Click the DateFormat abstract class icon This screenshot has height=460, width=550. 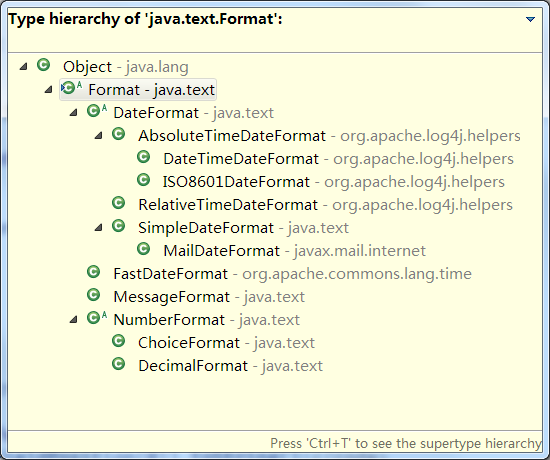point(96,111)
